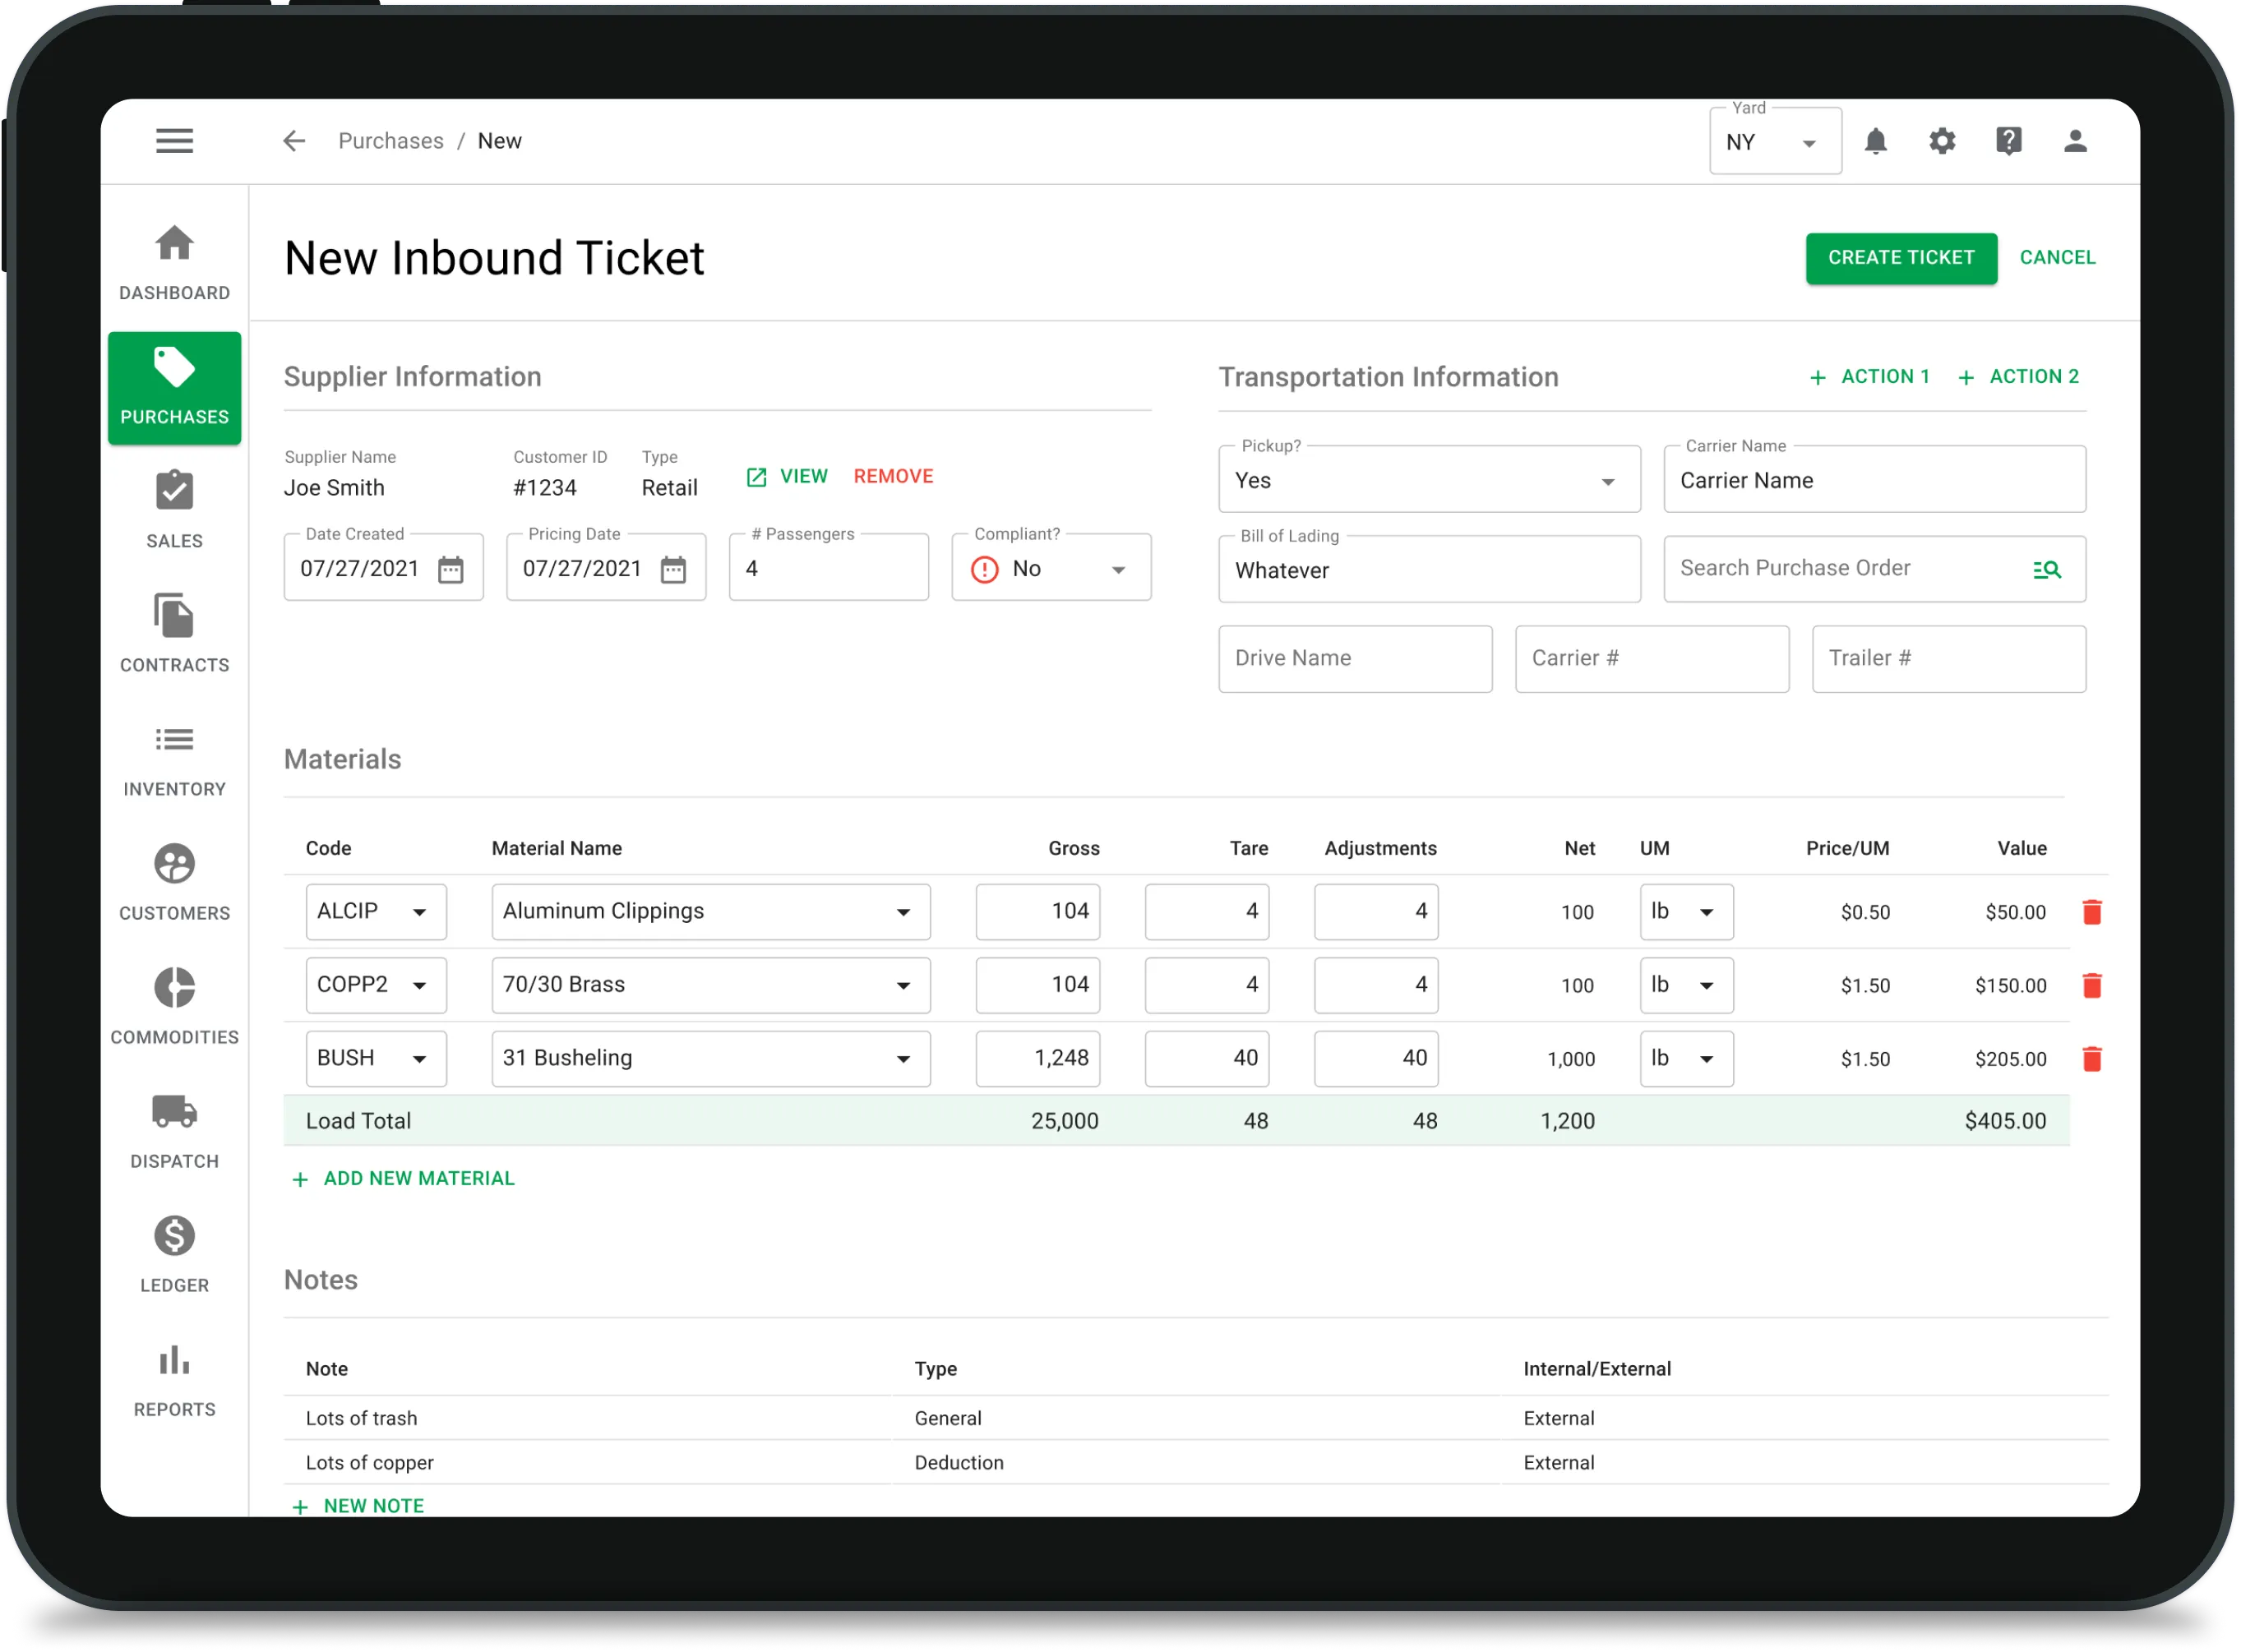The image size is (2241, 1652).
Task: Delete the 70/30 Brass row with trash icon
Action: pyautogui.click(x=2094, y=985)
